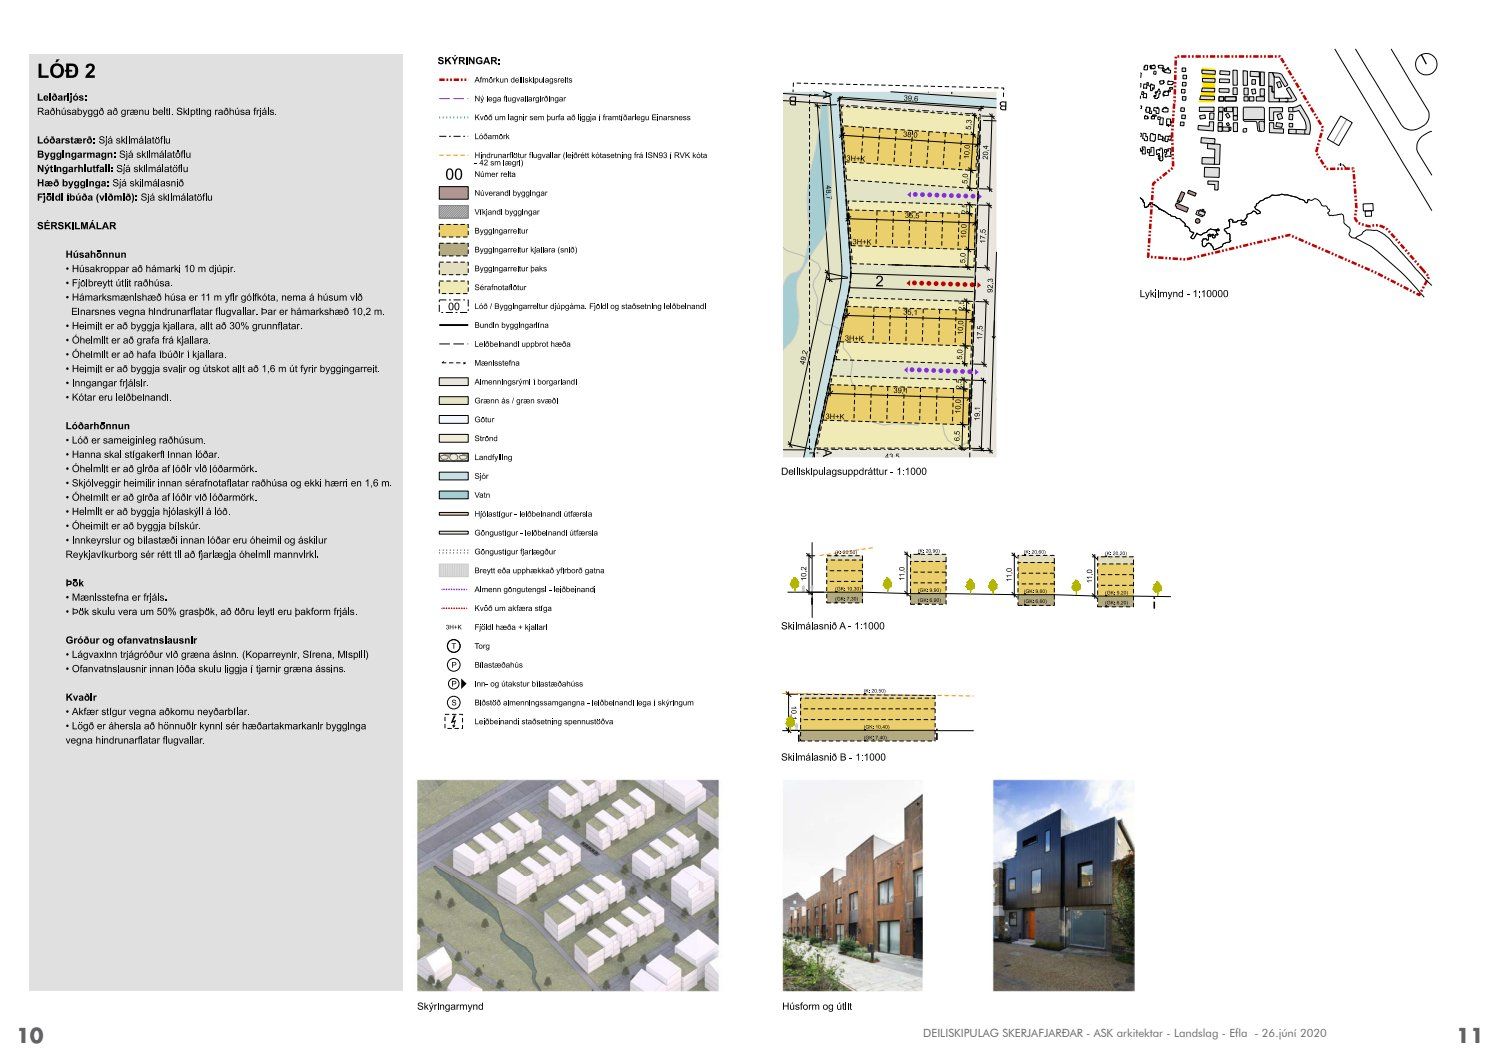Click the '00' Númer reits legend symbol
Screen dimensions: 1500x1061
pyautogui.click(x=453, y=174)
